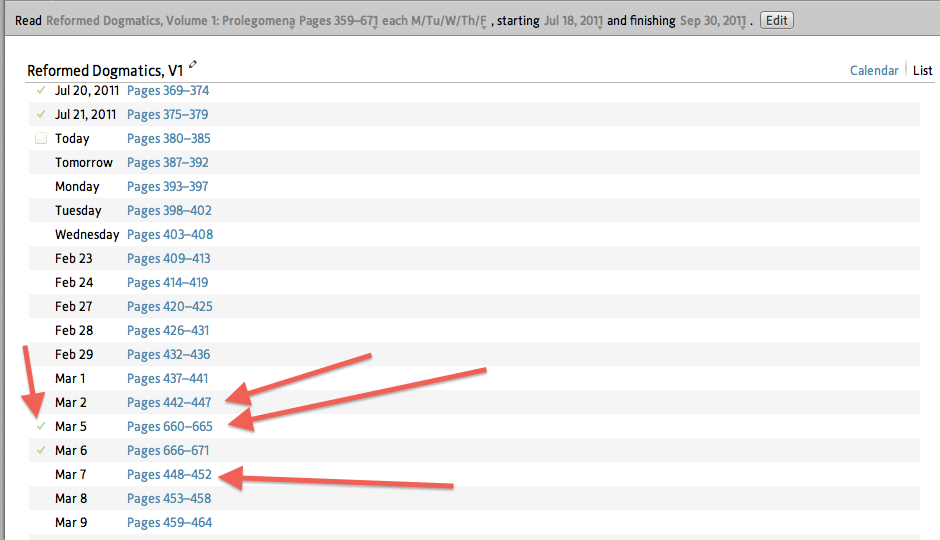Open Pages 437–441 link

(168, 378)
